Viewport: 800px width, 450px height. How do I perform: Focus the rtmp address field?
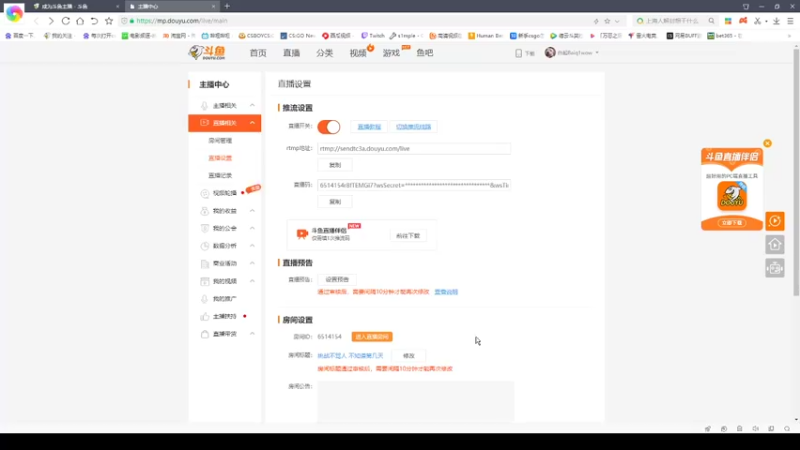[x=414, y=148]
